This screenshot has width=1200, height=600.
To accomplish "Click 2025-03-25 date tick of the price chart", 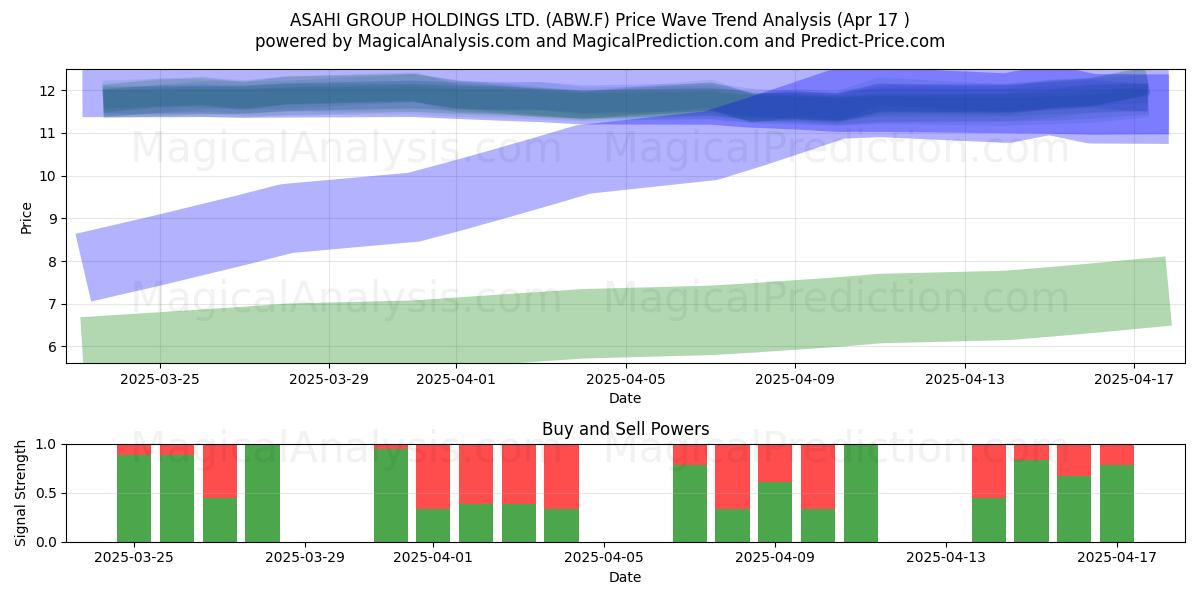I will [x=160, y=380].
